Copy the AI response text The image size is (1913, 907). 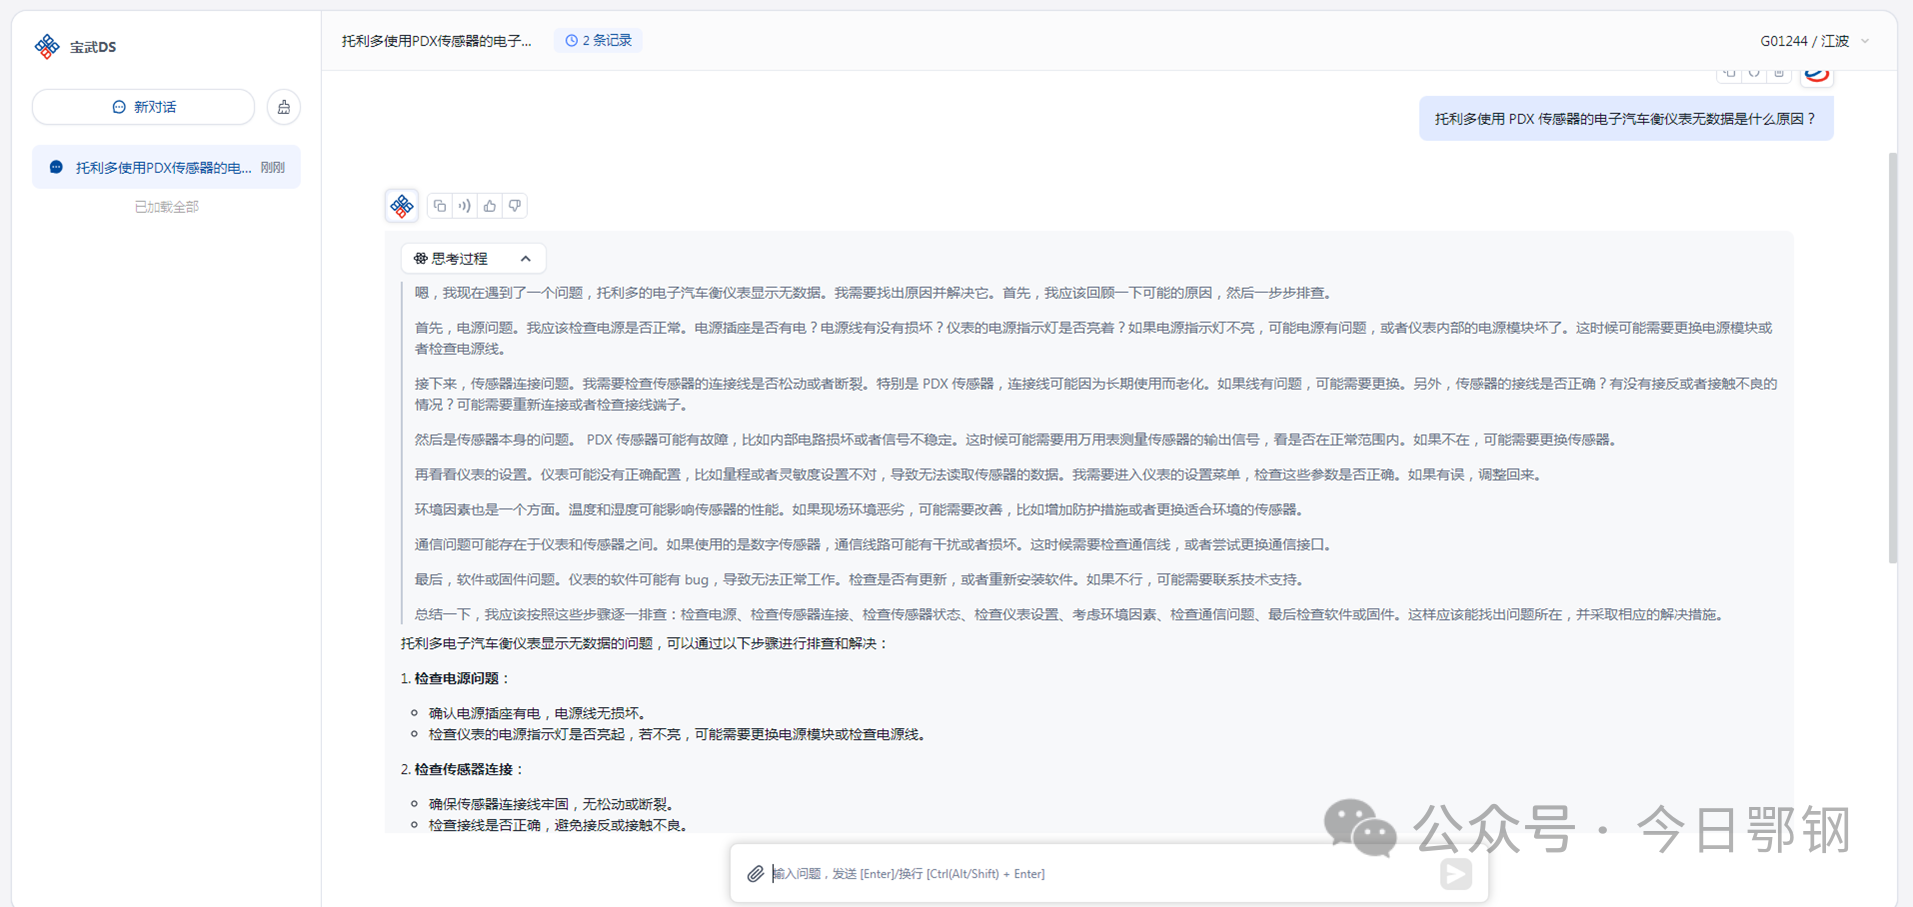(x=440, y=206)
